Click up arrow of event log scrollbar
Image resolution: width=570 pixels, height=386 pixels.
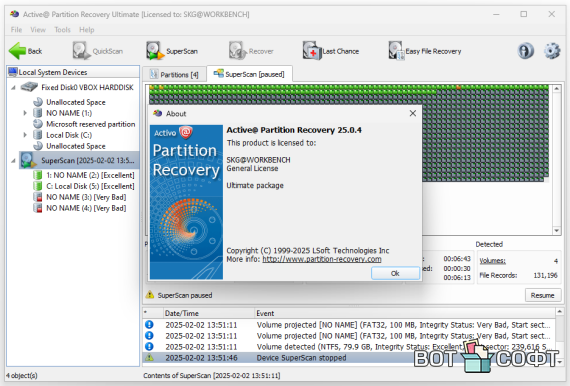pyautogui.click(x=559, y=312)
